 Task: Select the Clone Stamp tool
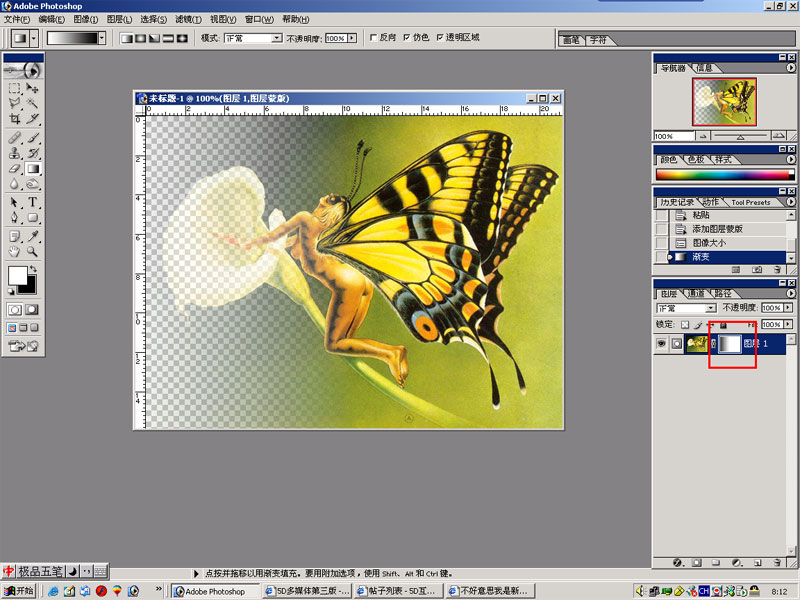pos(15,153)
